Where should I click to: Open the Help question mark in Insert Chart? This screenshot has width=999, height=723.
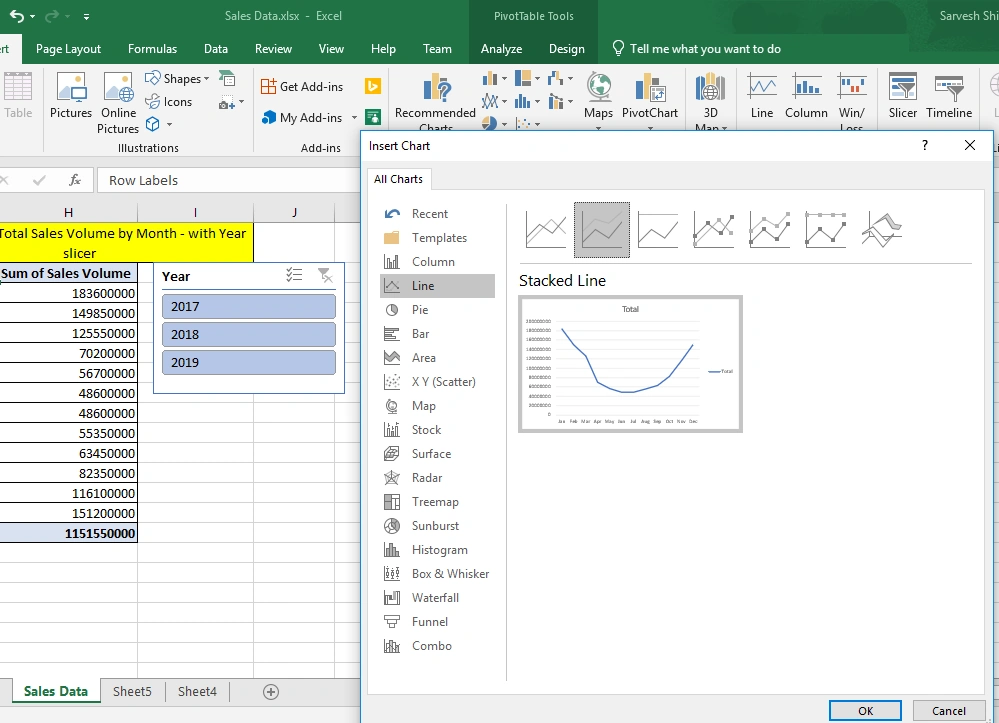[925, 145]
